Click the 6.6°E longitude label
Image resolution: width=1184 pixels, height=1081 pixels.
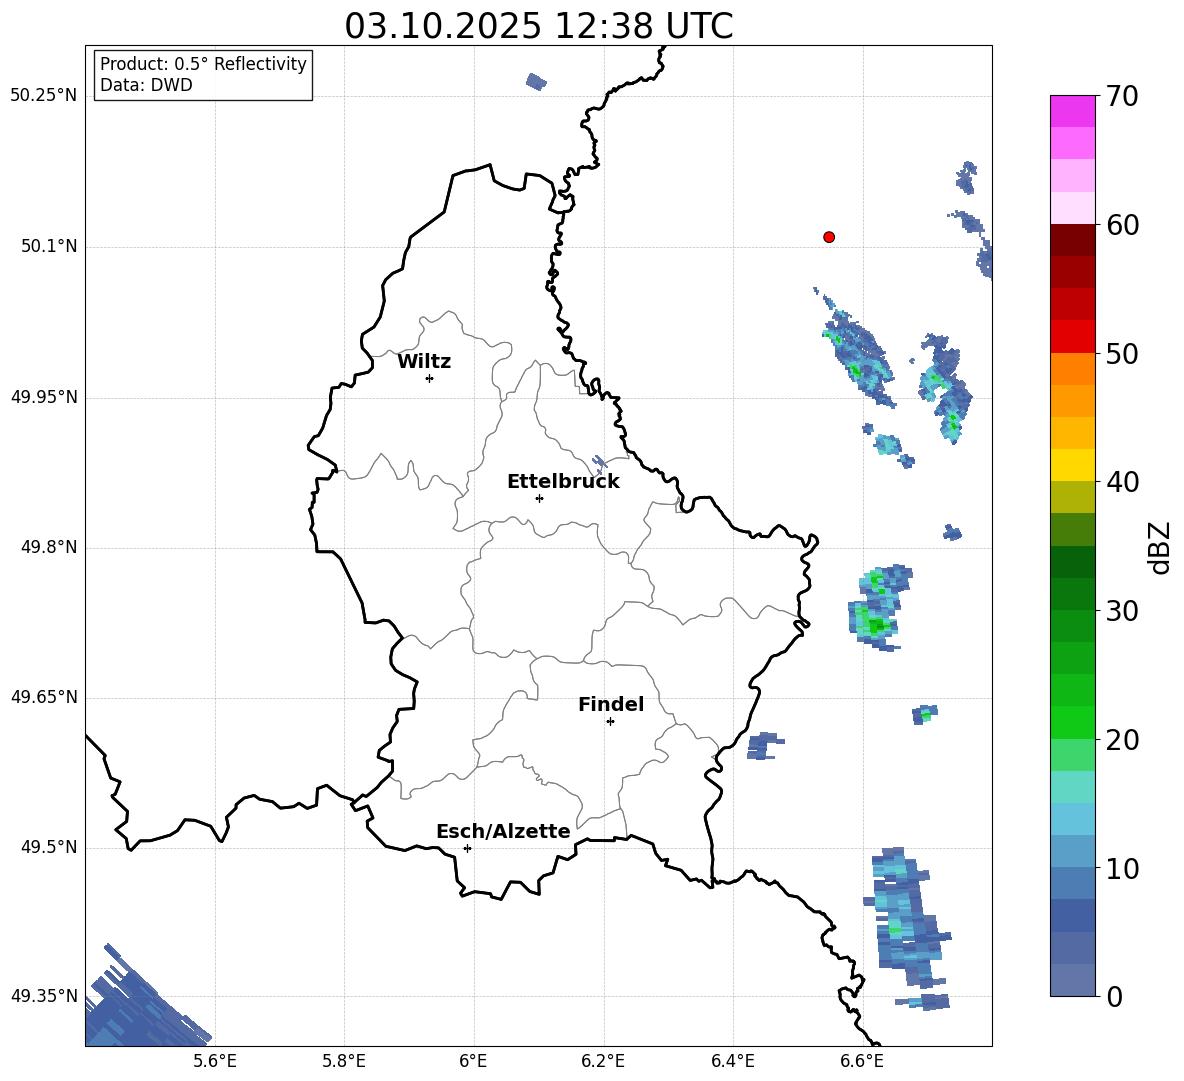click(862, 1061)
